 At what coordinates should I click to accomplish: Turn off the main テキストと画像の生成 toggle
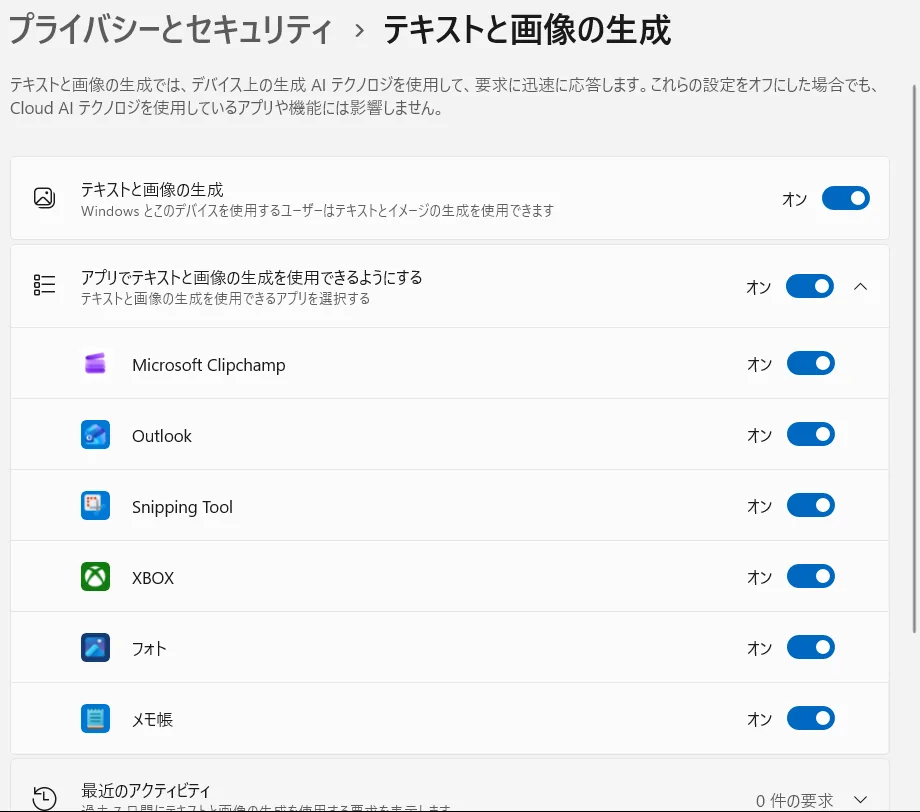845,198
